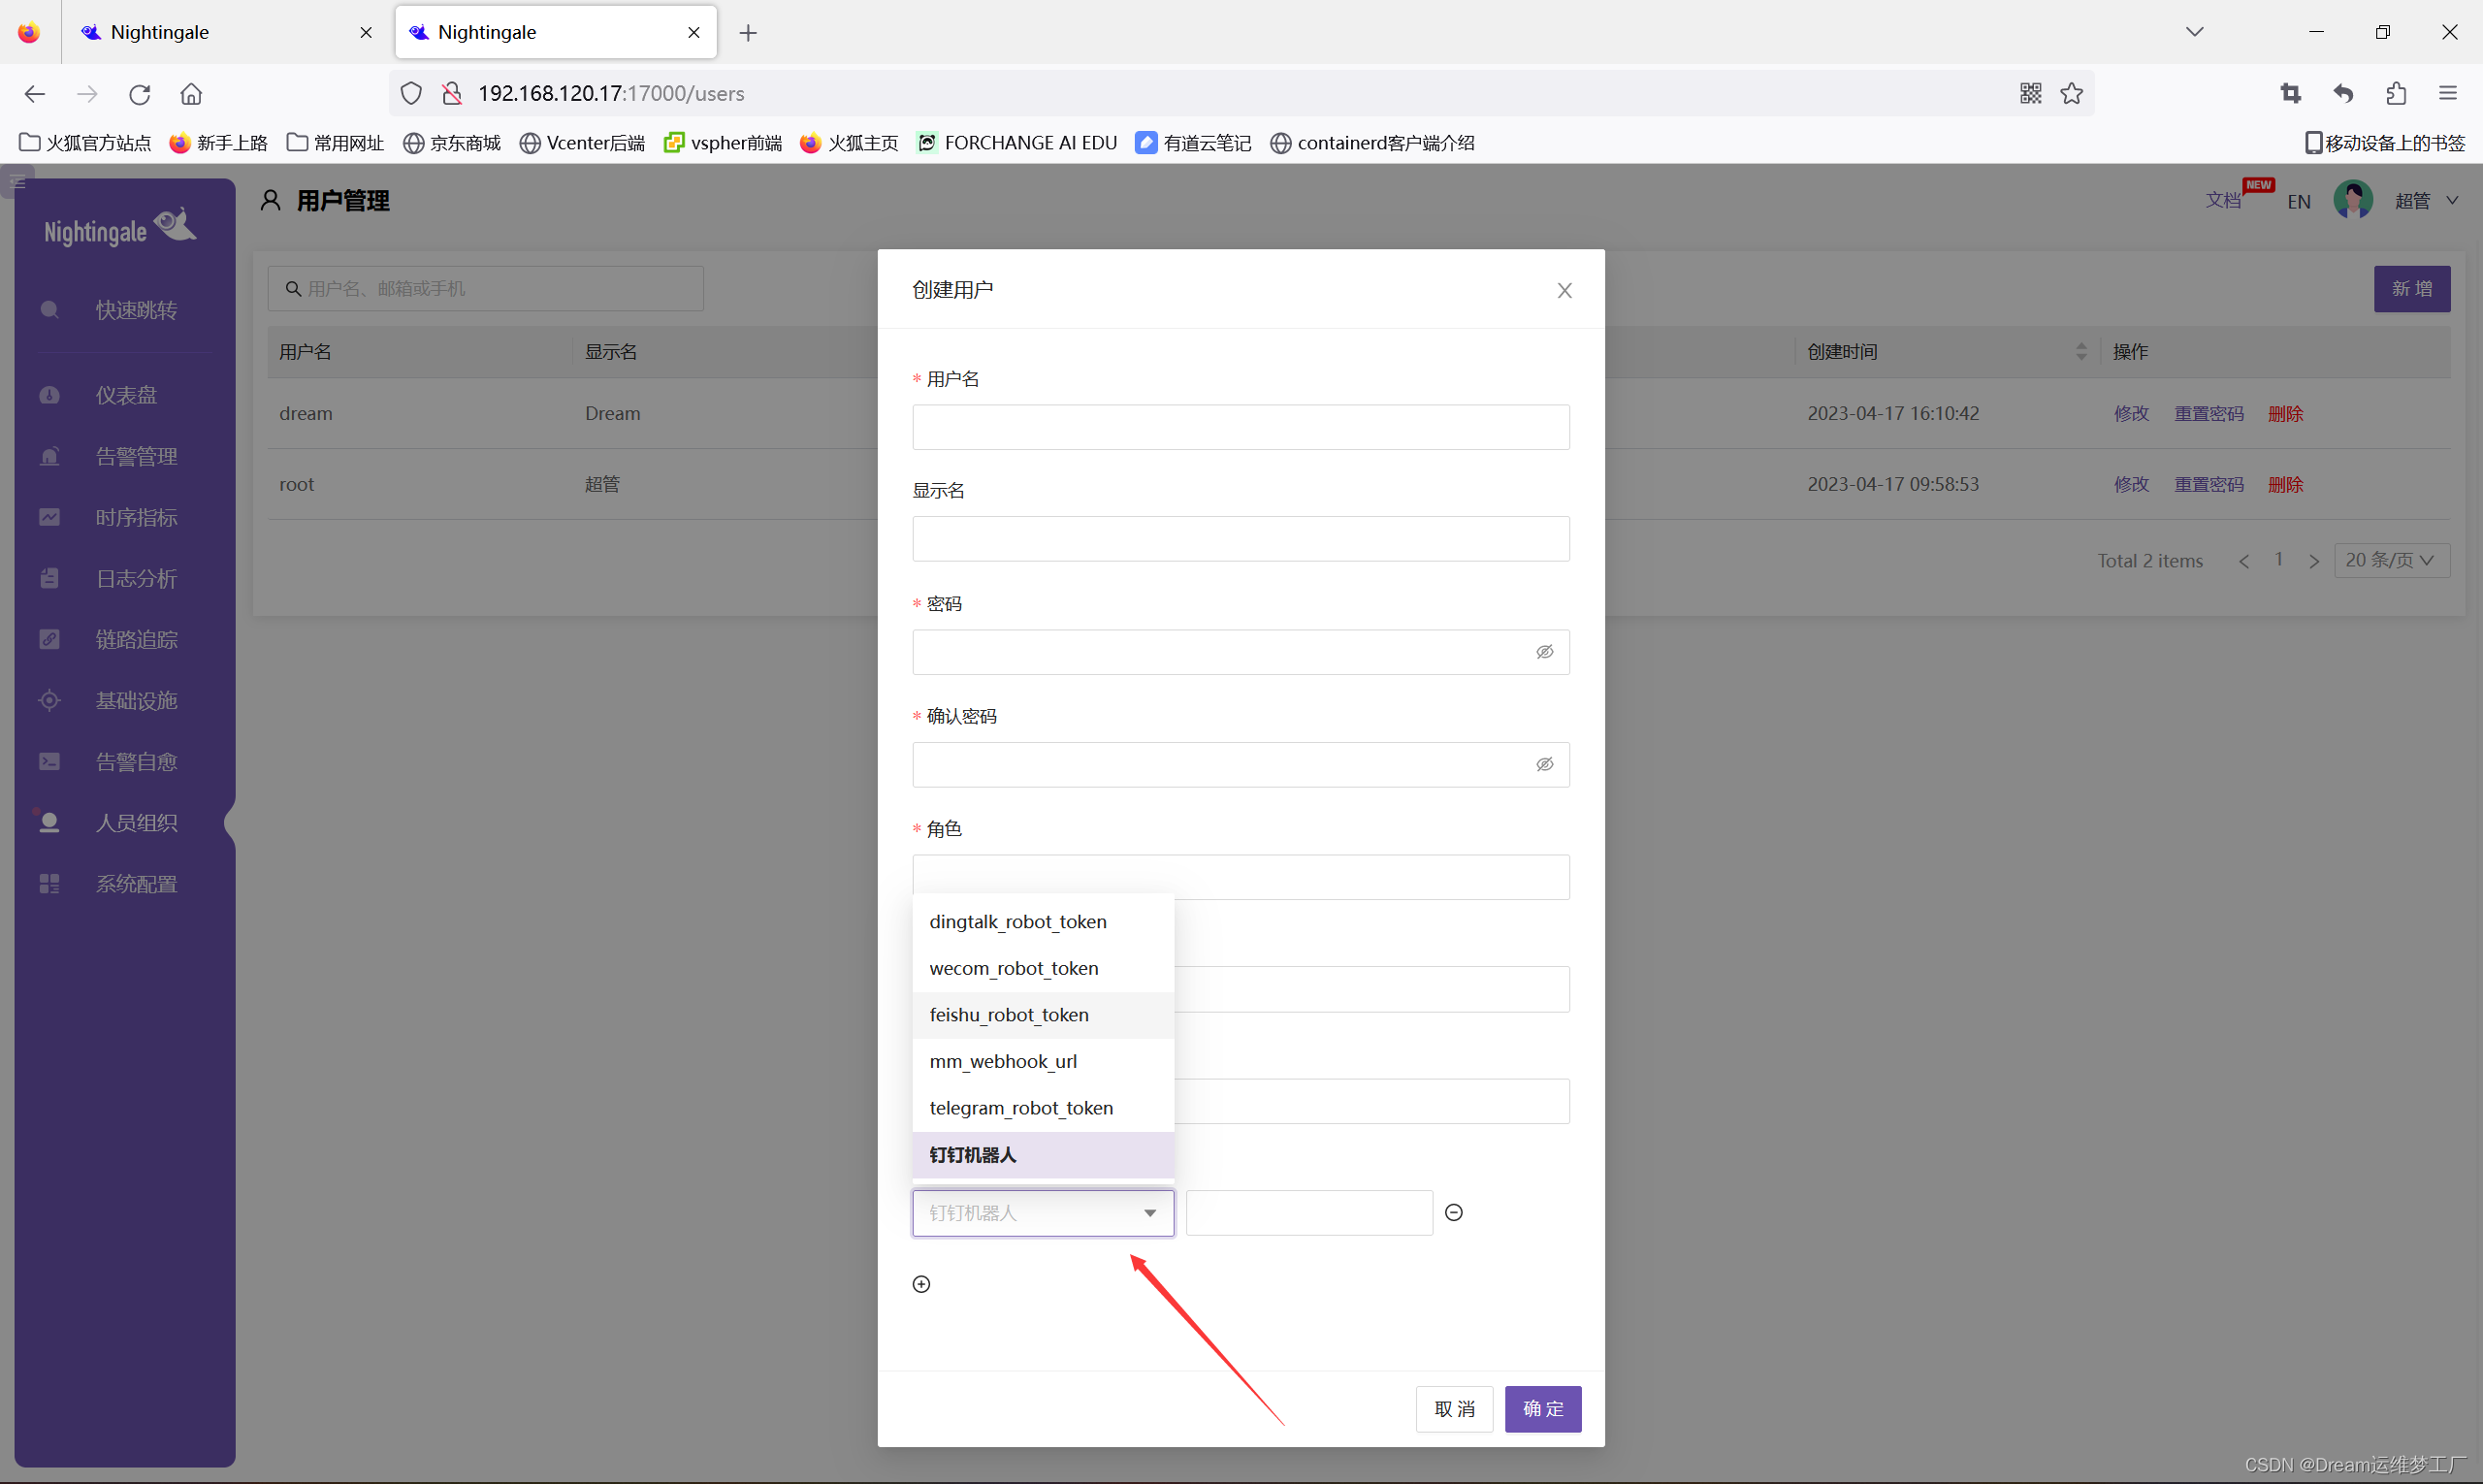This screenshot has height=1484, width=2483.
Task: Click the add contact row plus icon
Action: (x=922, y=1284)
